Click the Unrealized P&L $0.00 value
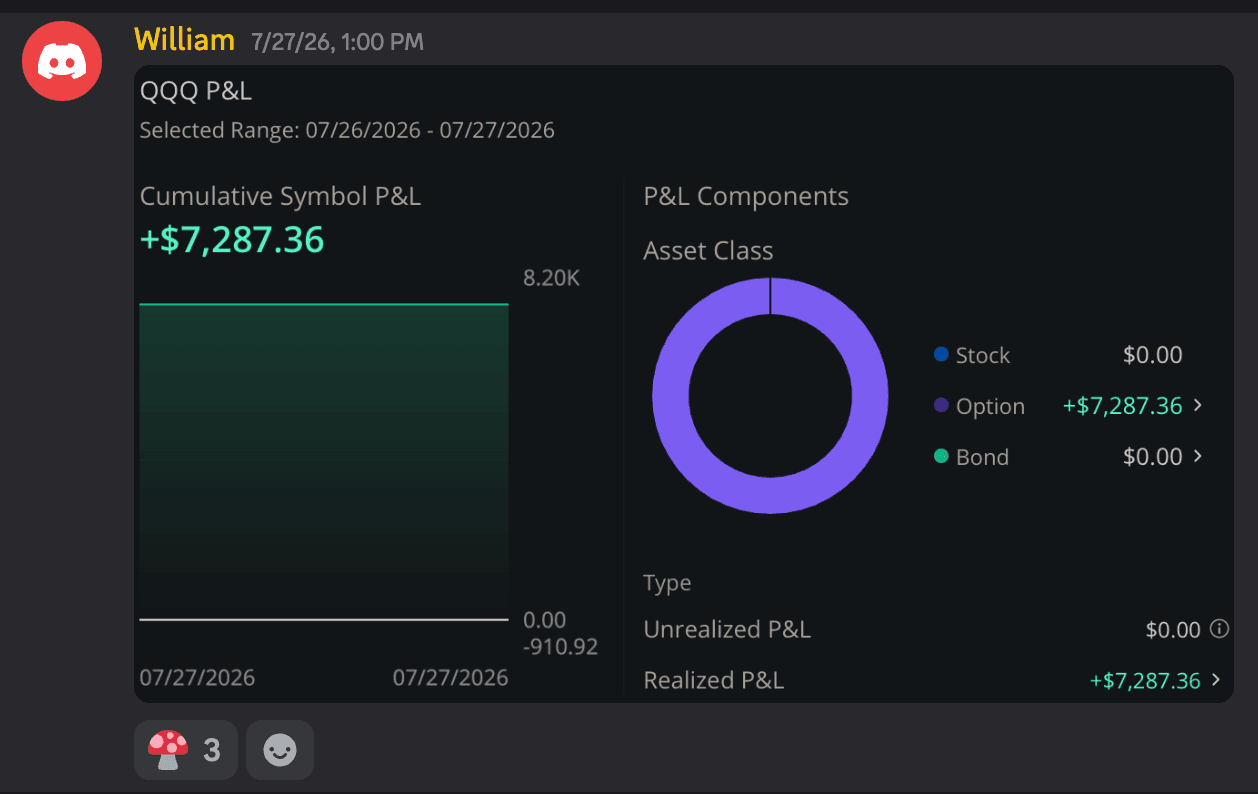Image resolution: width=1258 pixels, height=794 pixels. click(x=1173, y=630)
